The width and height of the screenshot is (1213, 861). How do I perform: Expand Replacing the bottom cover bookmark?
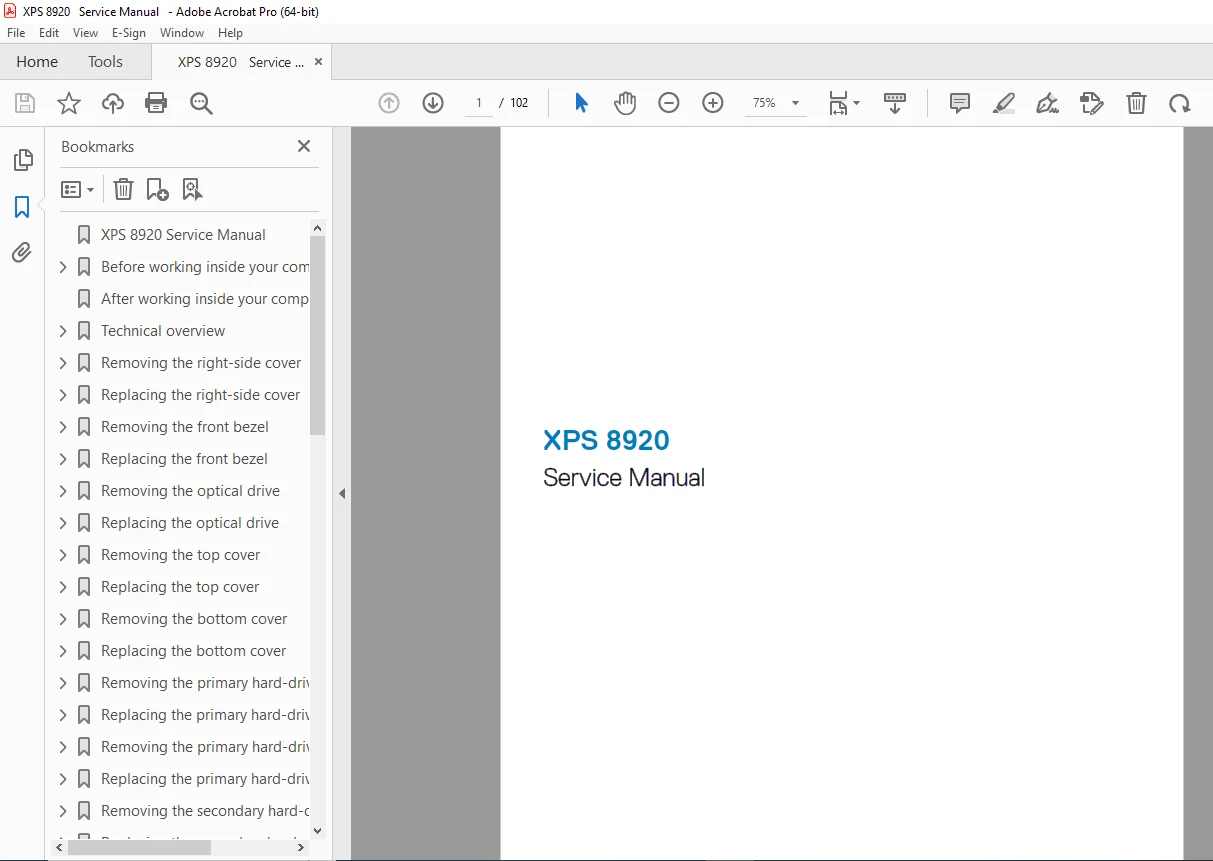click(x=63, y=651)
